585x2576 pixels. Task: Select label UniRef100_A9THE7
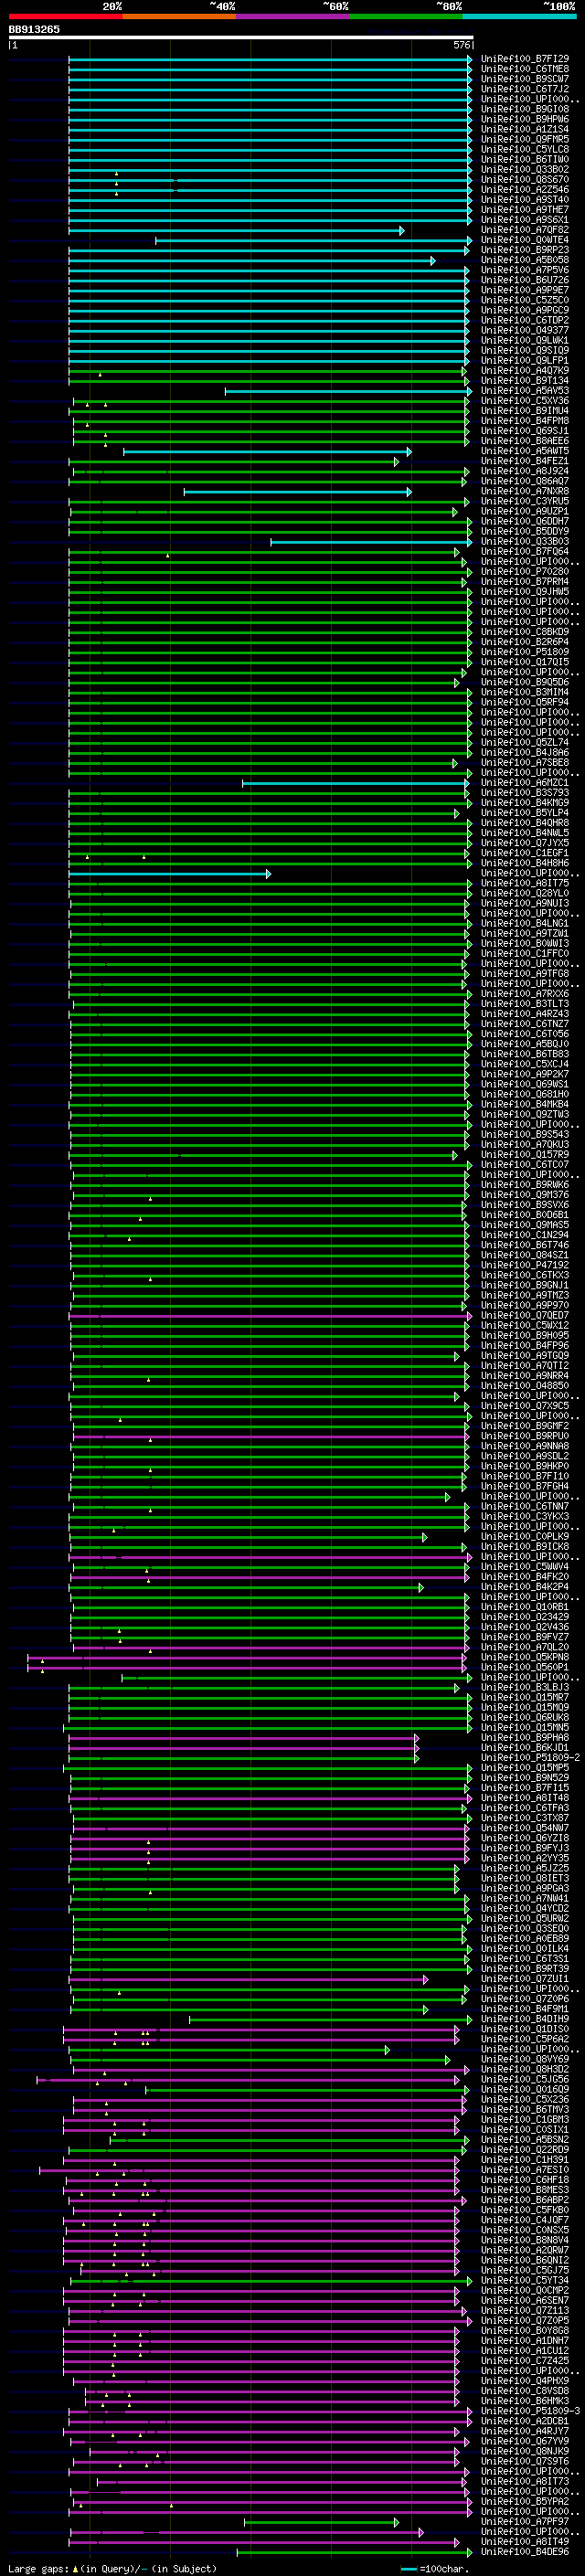coord(525,210)
